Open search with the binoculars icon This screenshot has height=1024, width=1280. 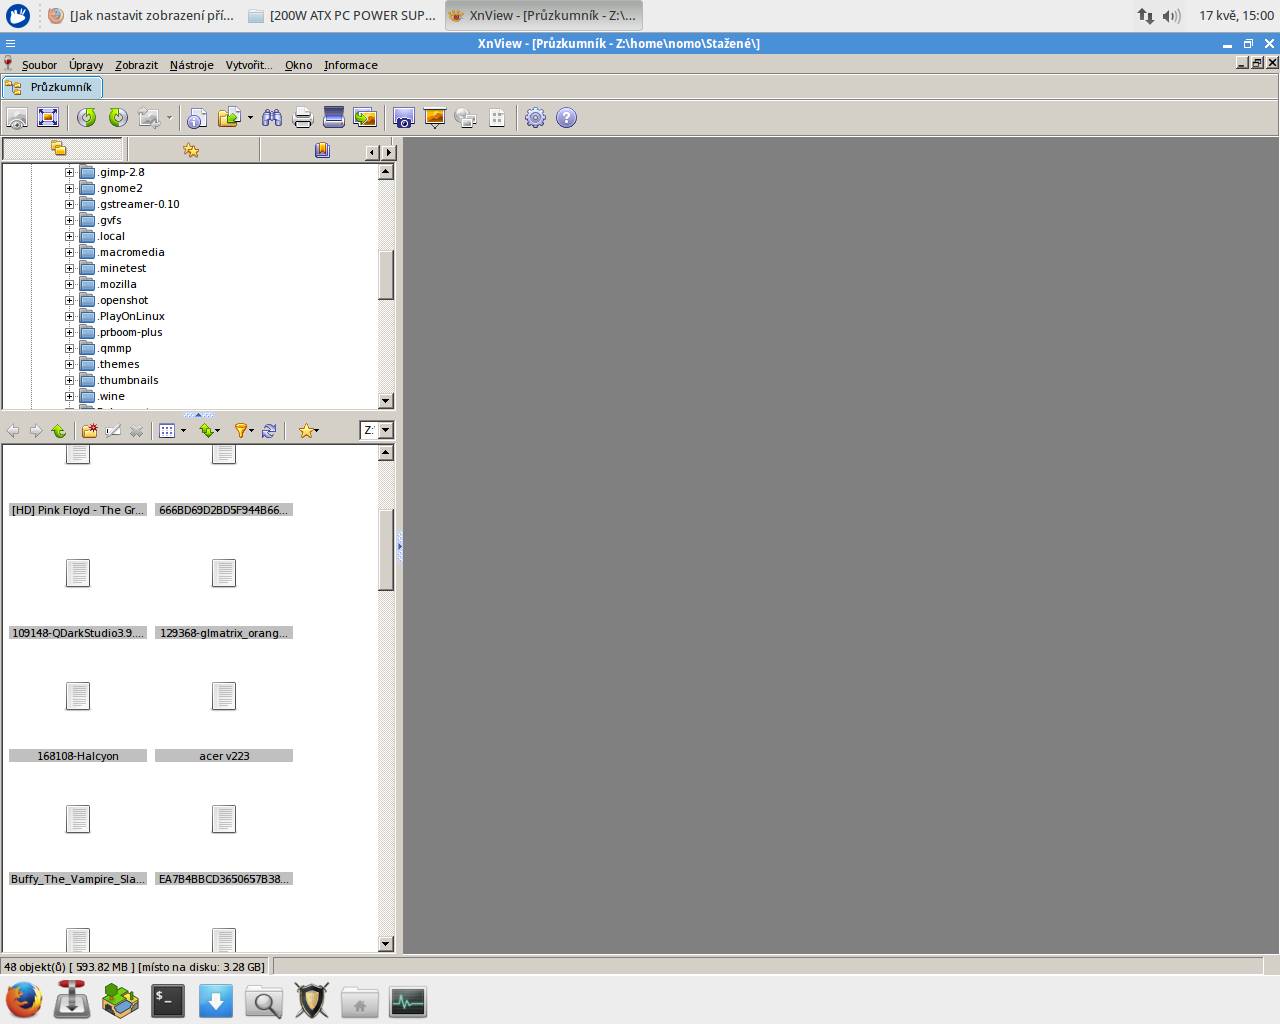coord(272,118)
